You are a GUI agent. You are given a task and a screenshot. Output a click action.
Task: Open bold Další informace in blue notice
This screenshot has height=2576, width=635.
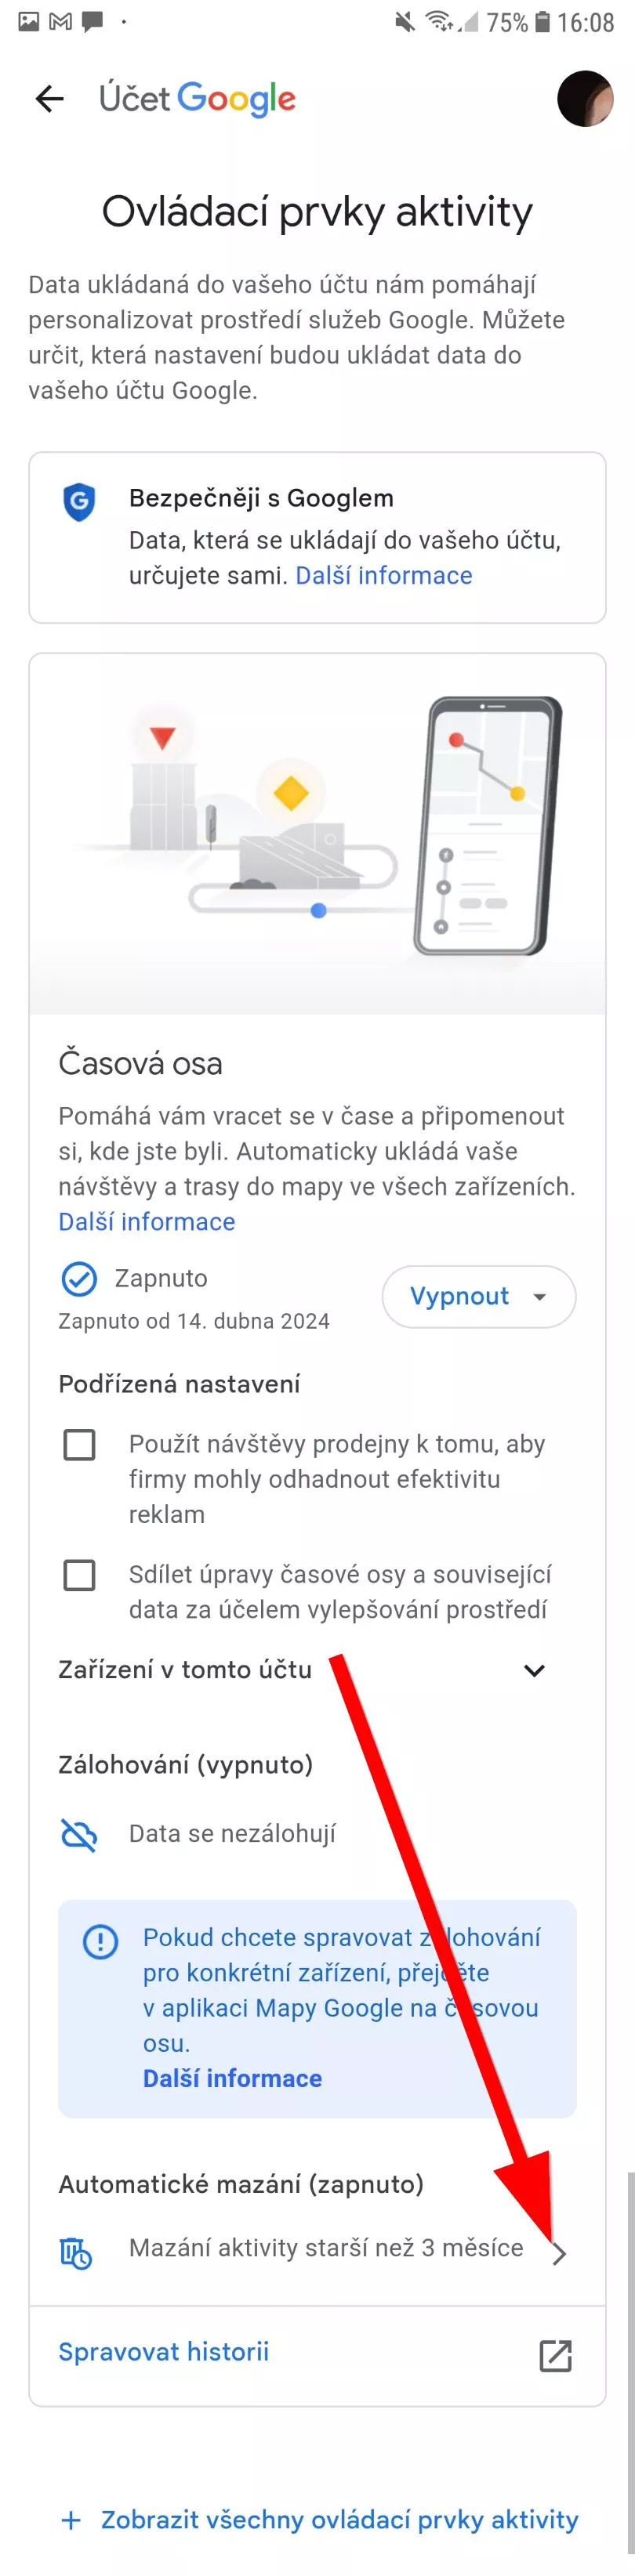pos(232,2078)
